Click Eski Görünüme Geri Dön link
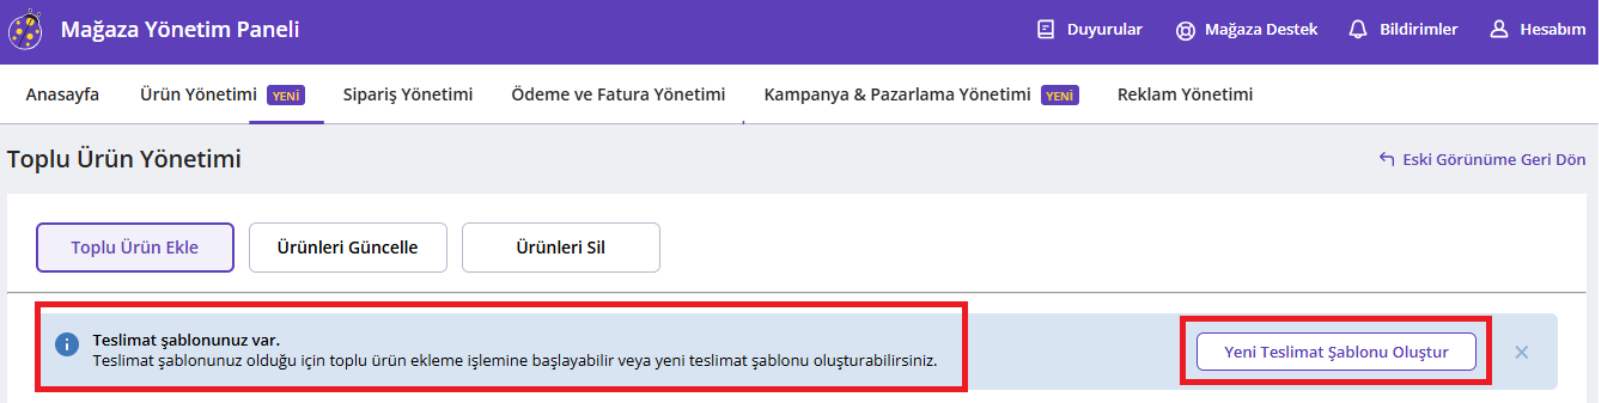This screenshot has width=1599, height=403. click(x=1493, y=160)
